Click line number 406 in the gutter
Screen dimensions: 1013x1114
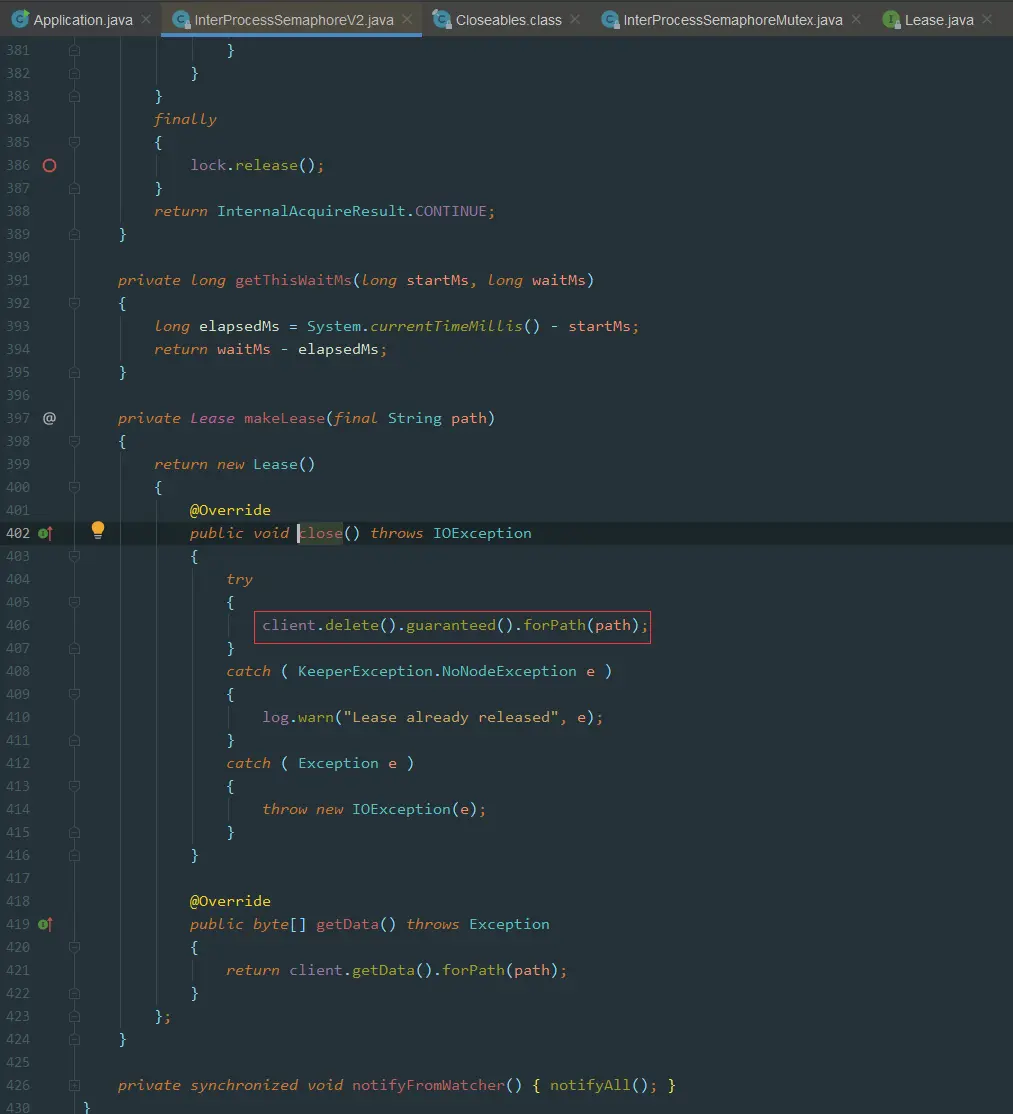18,625
